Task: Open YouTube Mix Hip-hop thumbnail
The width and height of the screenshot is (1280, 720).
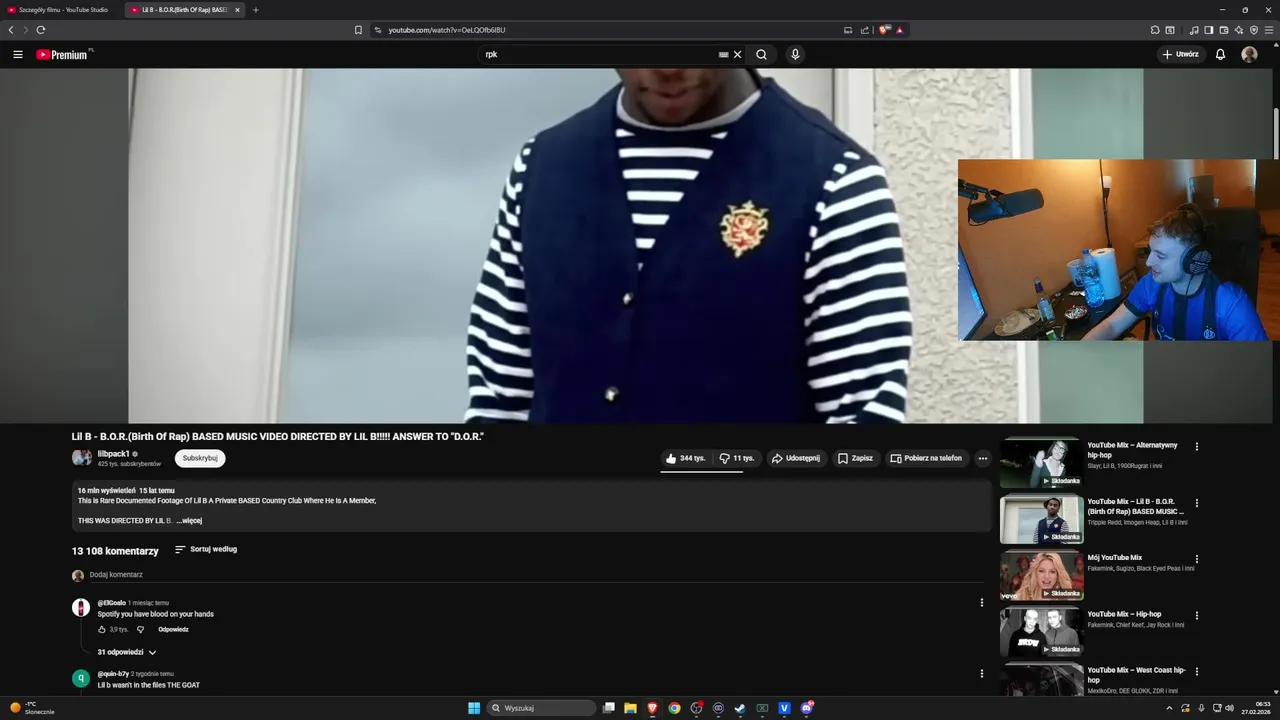Action: (1041, 632)
